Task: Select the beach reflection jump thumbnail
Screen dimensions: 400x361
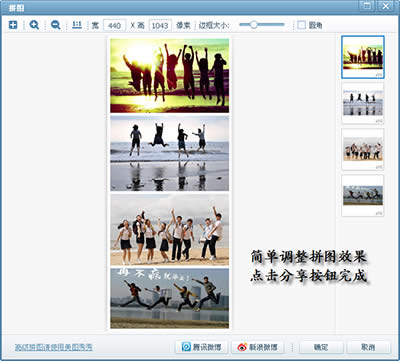Action: click(363, 103)
